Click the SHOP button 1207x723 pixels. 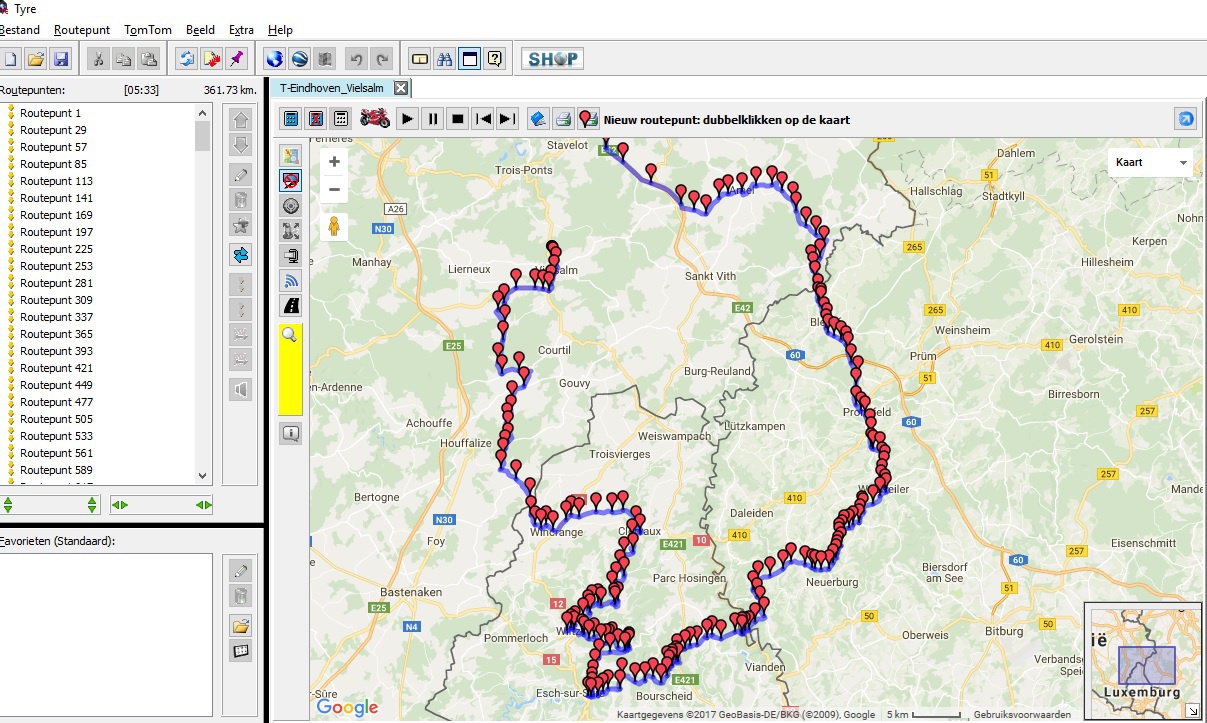click(x=552, y=59)
